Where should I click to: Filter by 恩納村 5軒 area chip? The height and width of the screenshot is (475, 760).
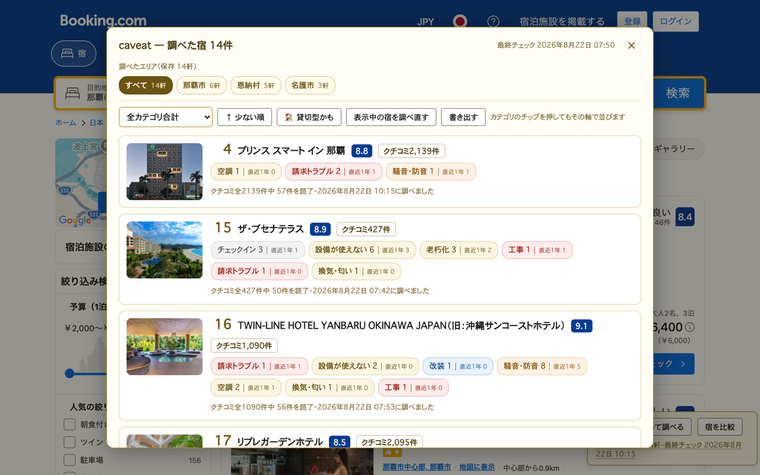point(255,85)
